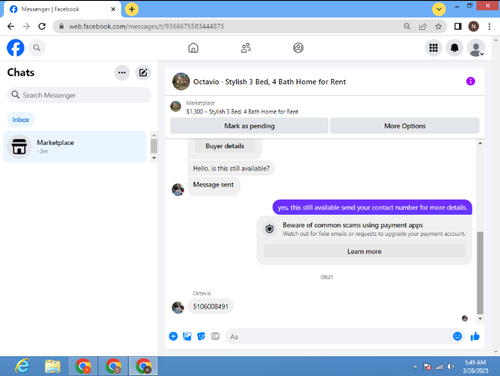Click the Marketplace listing thumbnail
500x376 pixels.
point(176,106)
